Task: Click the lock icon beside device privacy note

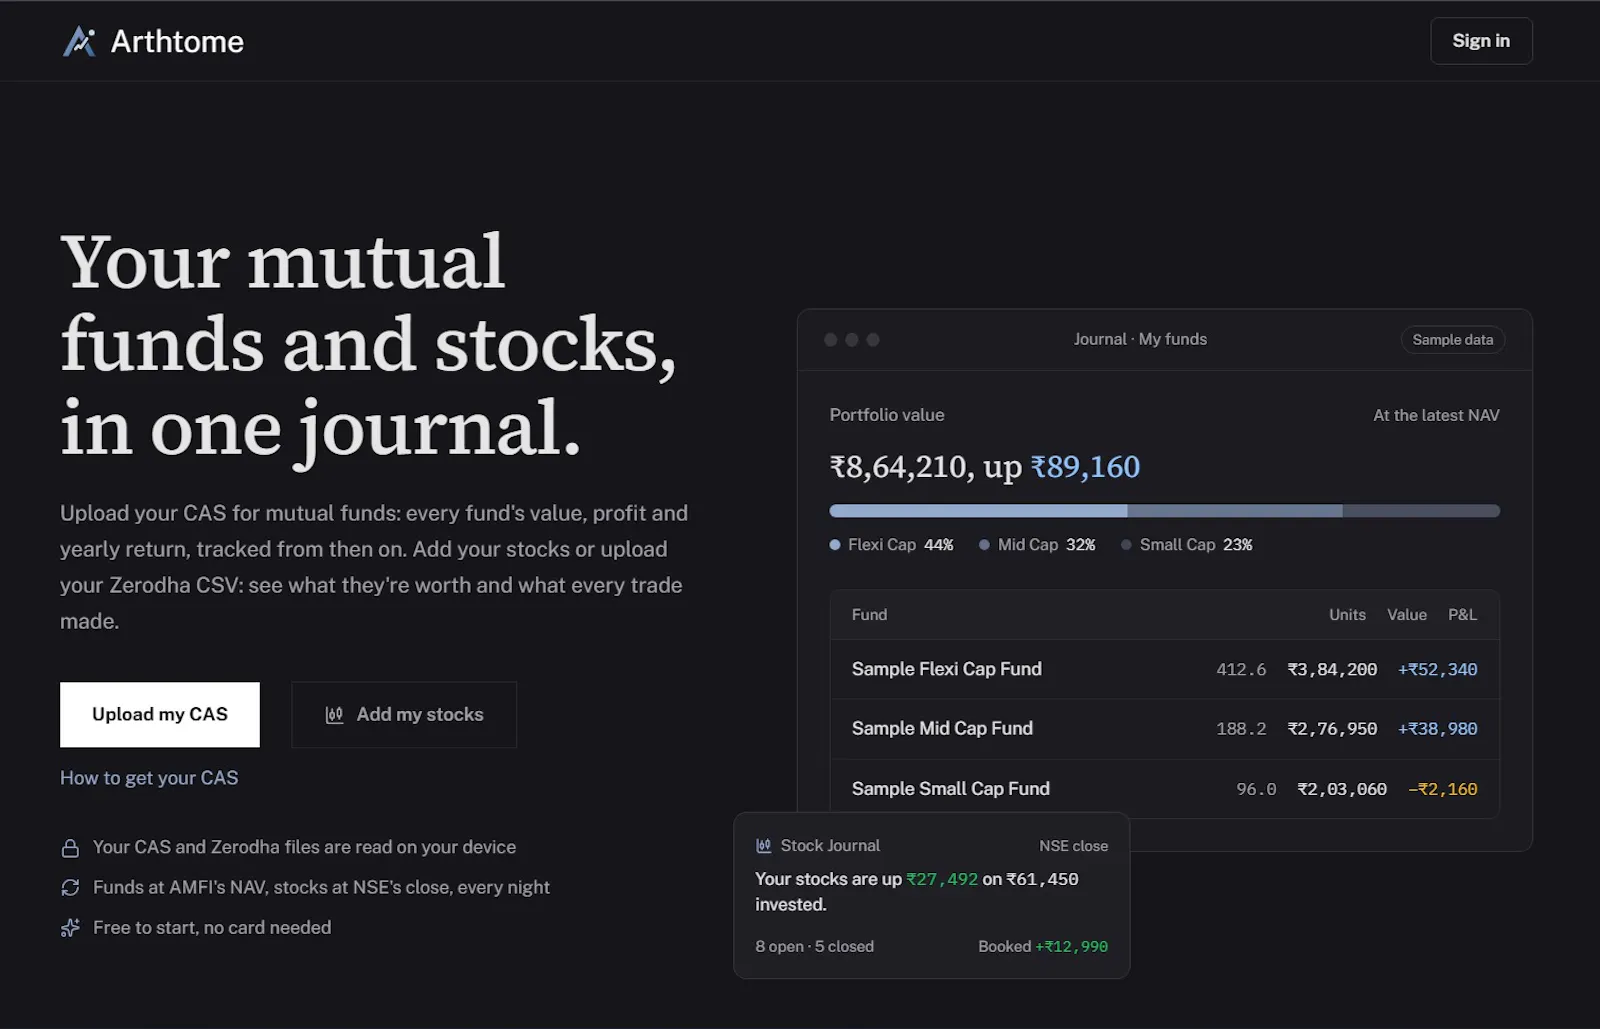Action: [70, 848]
